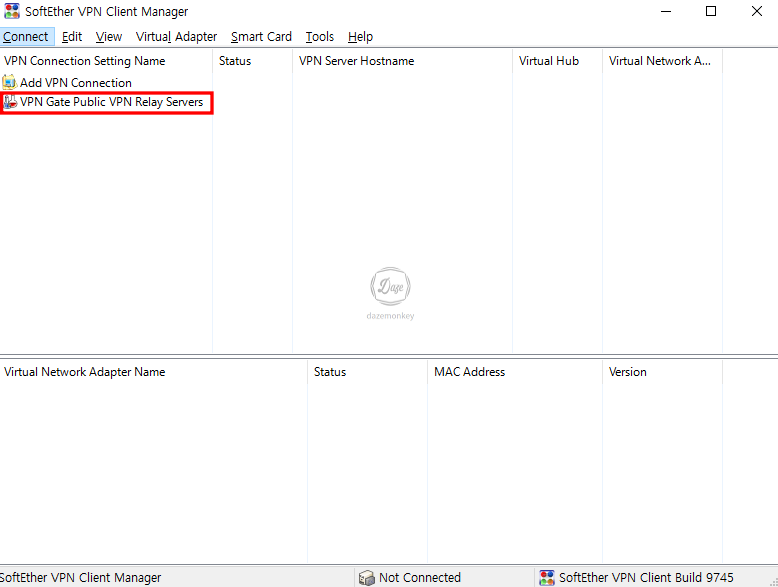The height and width of the screenshot is (587, 778).
Task: Open the View menu
Action: click(x=109, y=37)
